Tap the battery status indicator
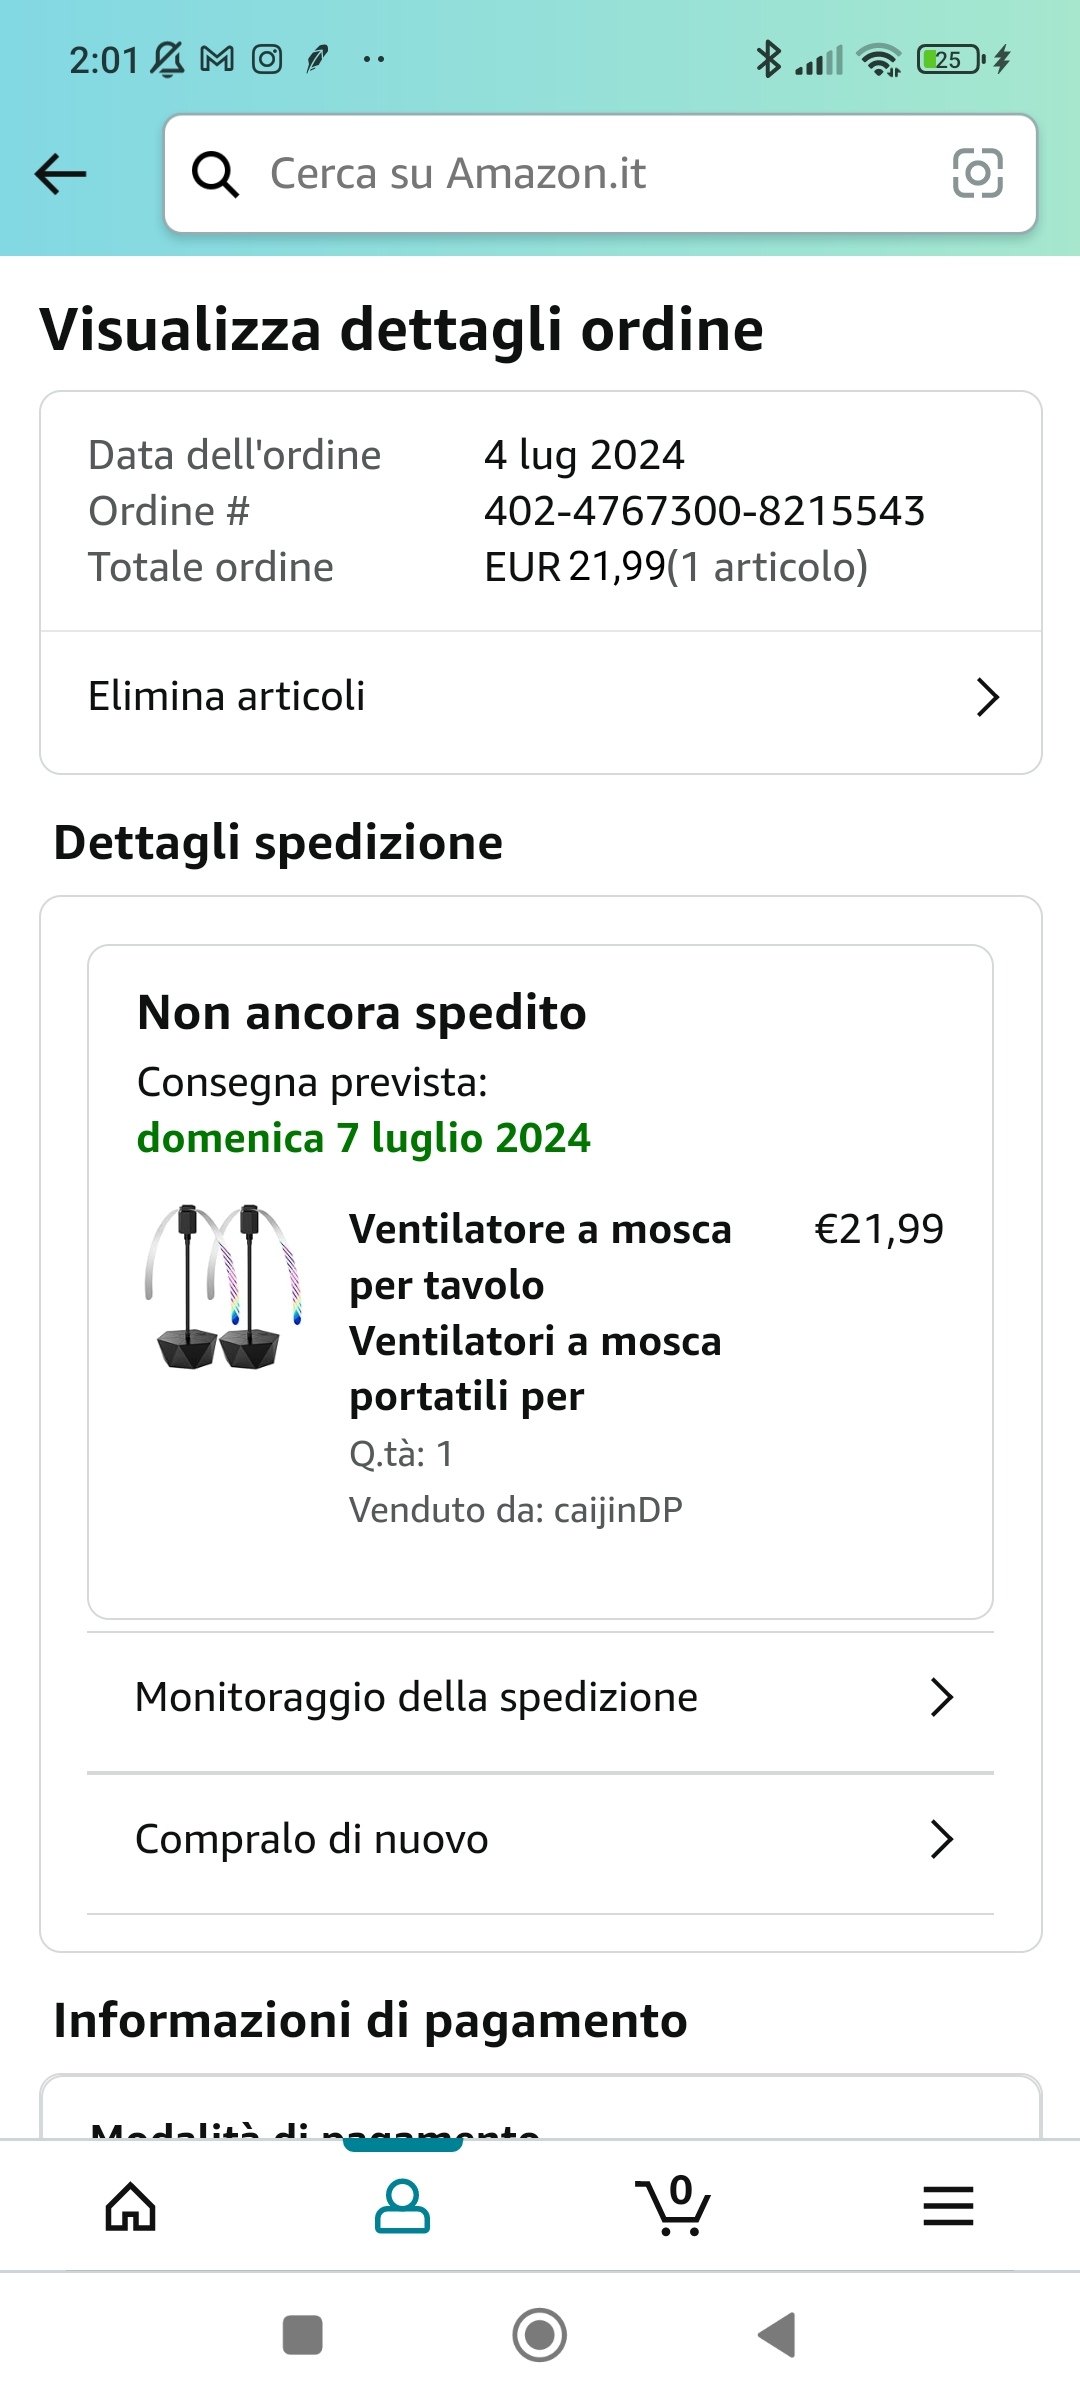This screenshot has width=1080, height=2400. [950, 60]
